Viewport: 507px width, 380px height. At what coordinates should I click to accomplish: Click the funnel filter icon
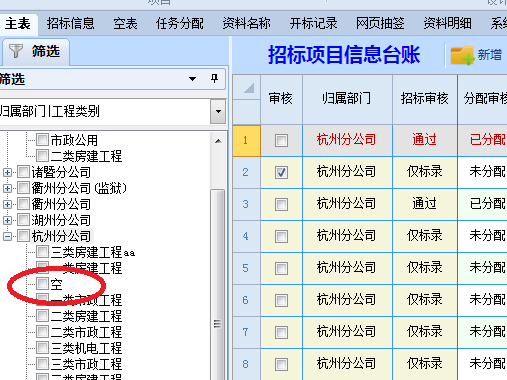15,51
